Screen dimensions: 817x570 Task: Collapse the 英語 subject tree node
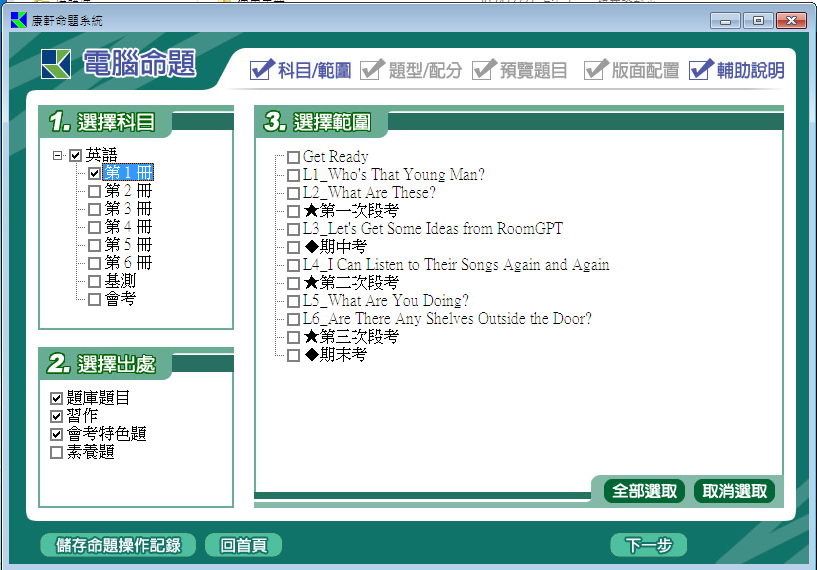58,155
